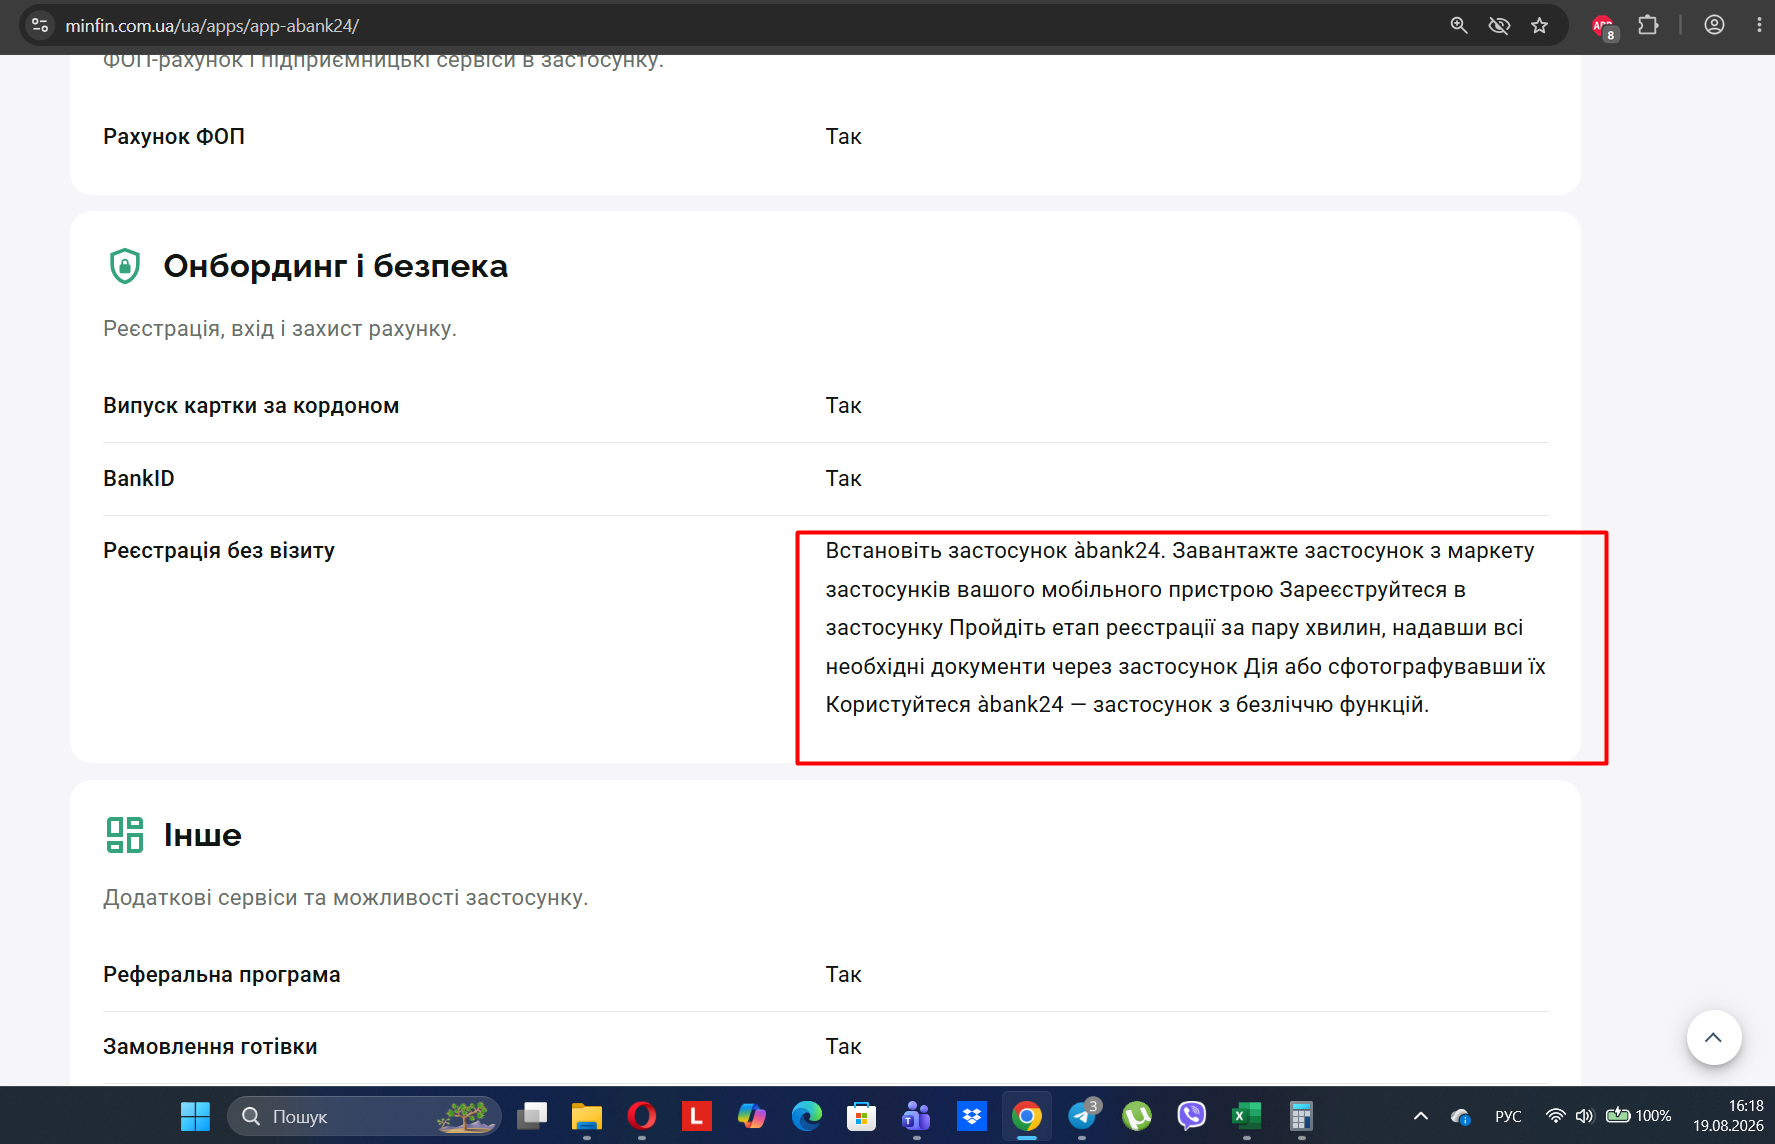The width and height of the screenshot is (1775, 1144).
Task: Select the 'Випуск картки за кордоном' label
Action: click(251, 405)
